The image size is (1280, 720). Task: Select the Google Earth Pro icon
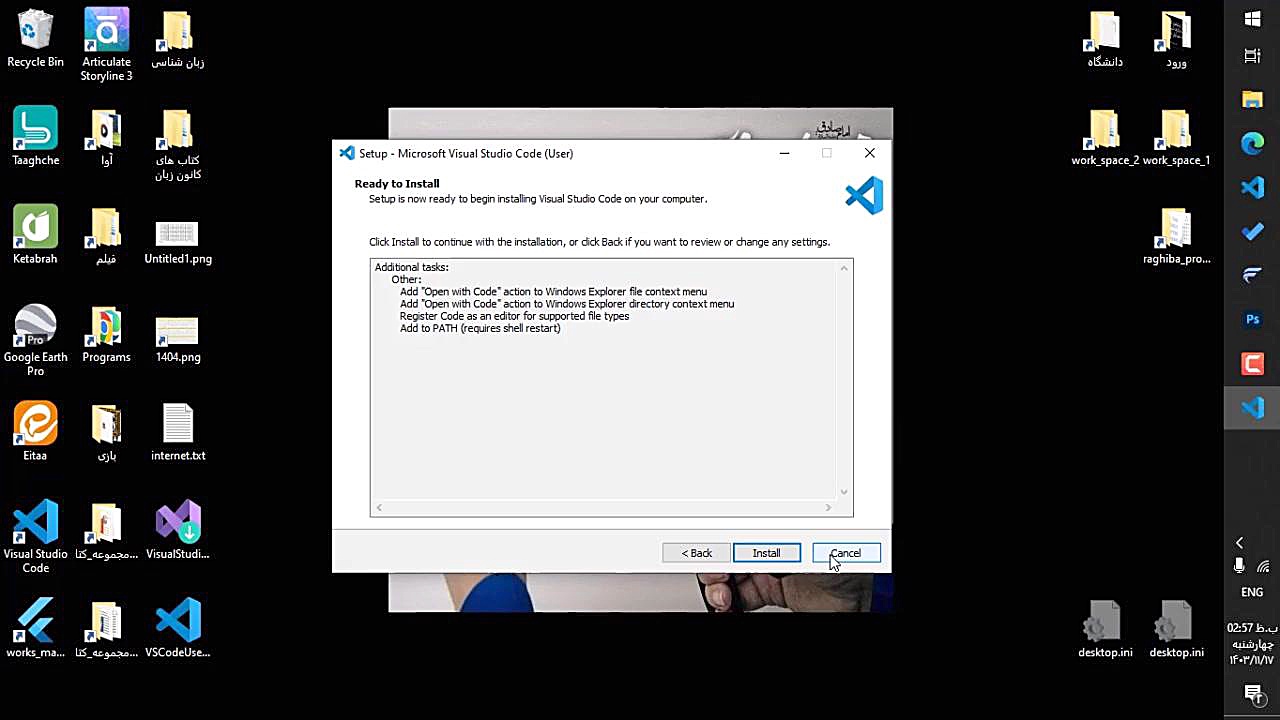pyautogui.click(x=35, y=341)
